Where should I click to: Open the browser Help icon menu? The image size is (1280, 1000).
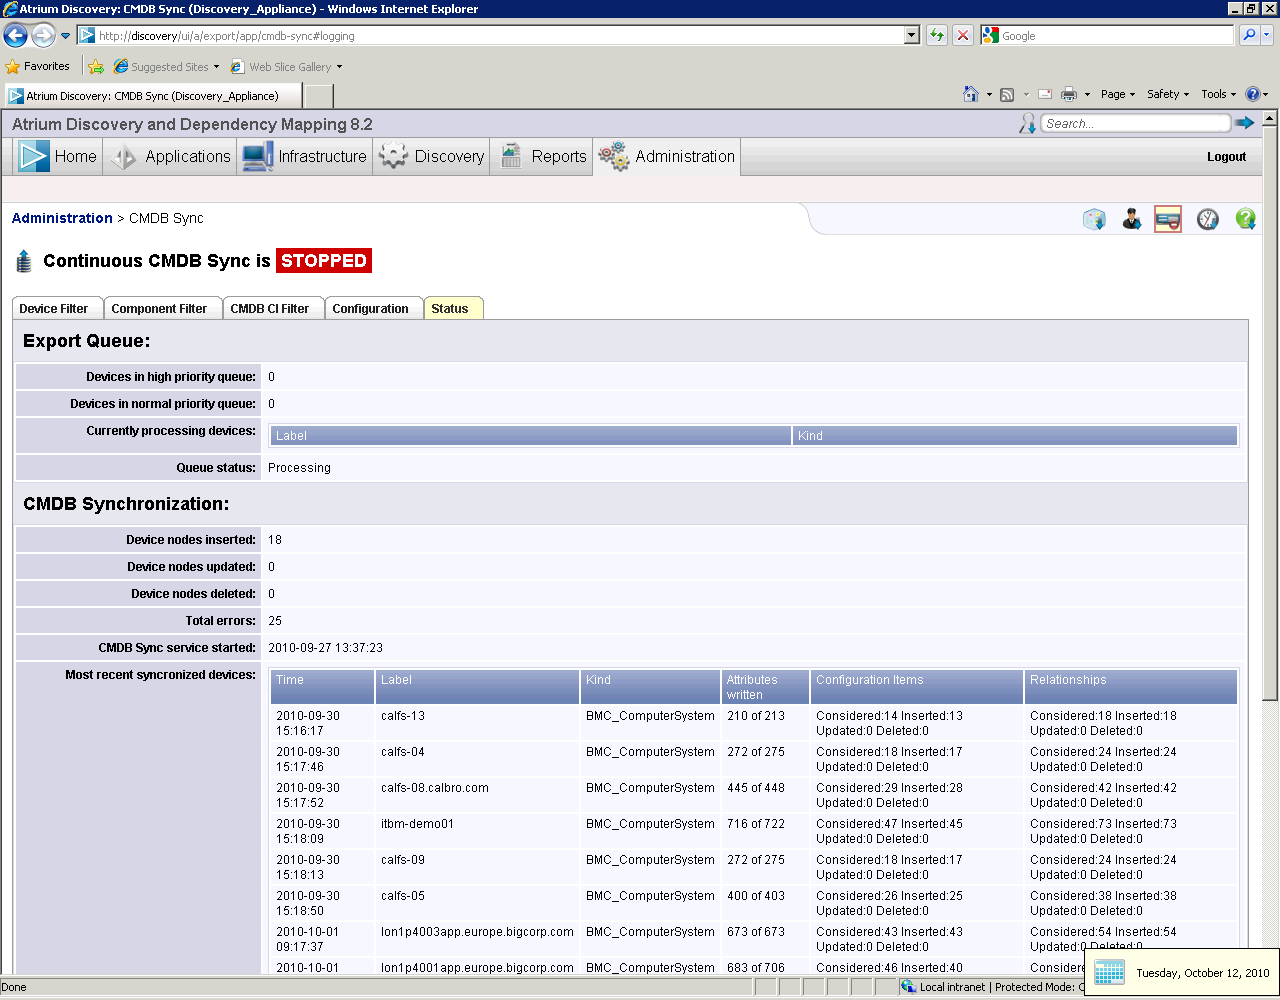(1257, 94)
